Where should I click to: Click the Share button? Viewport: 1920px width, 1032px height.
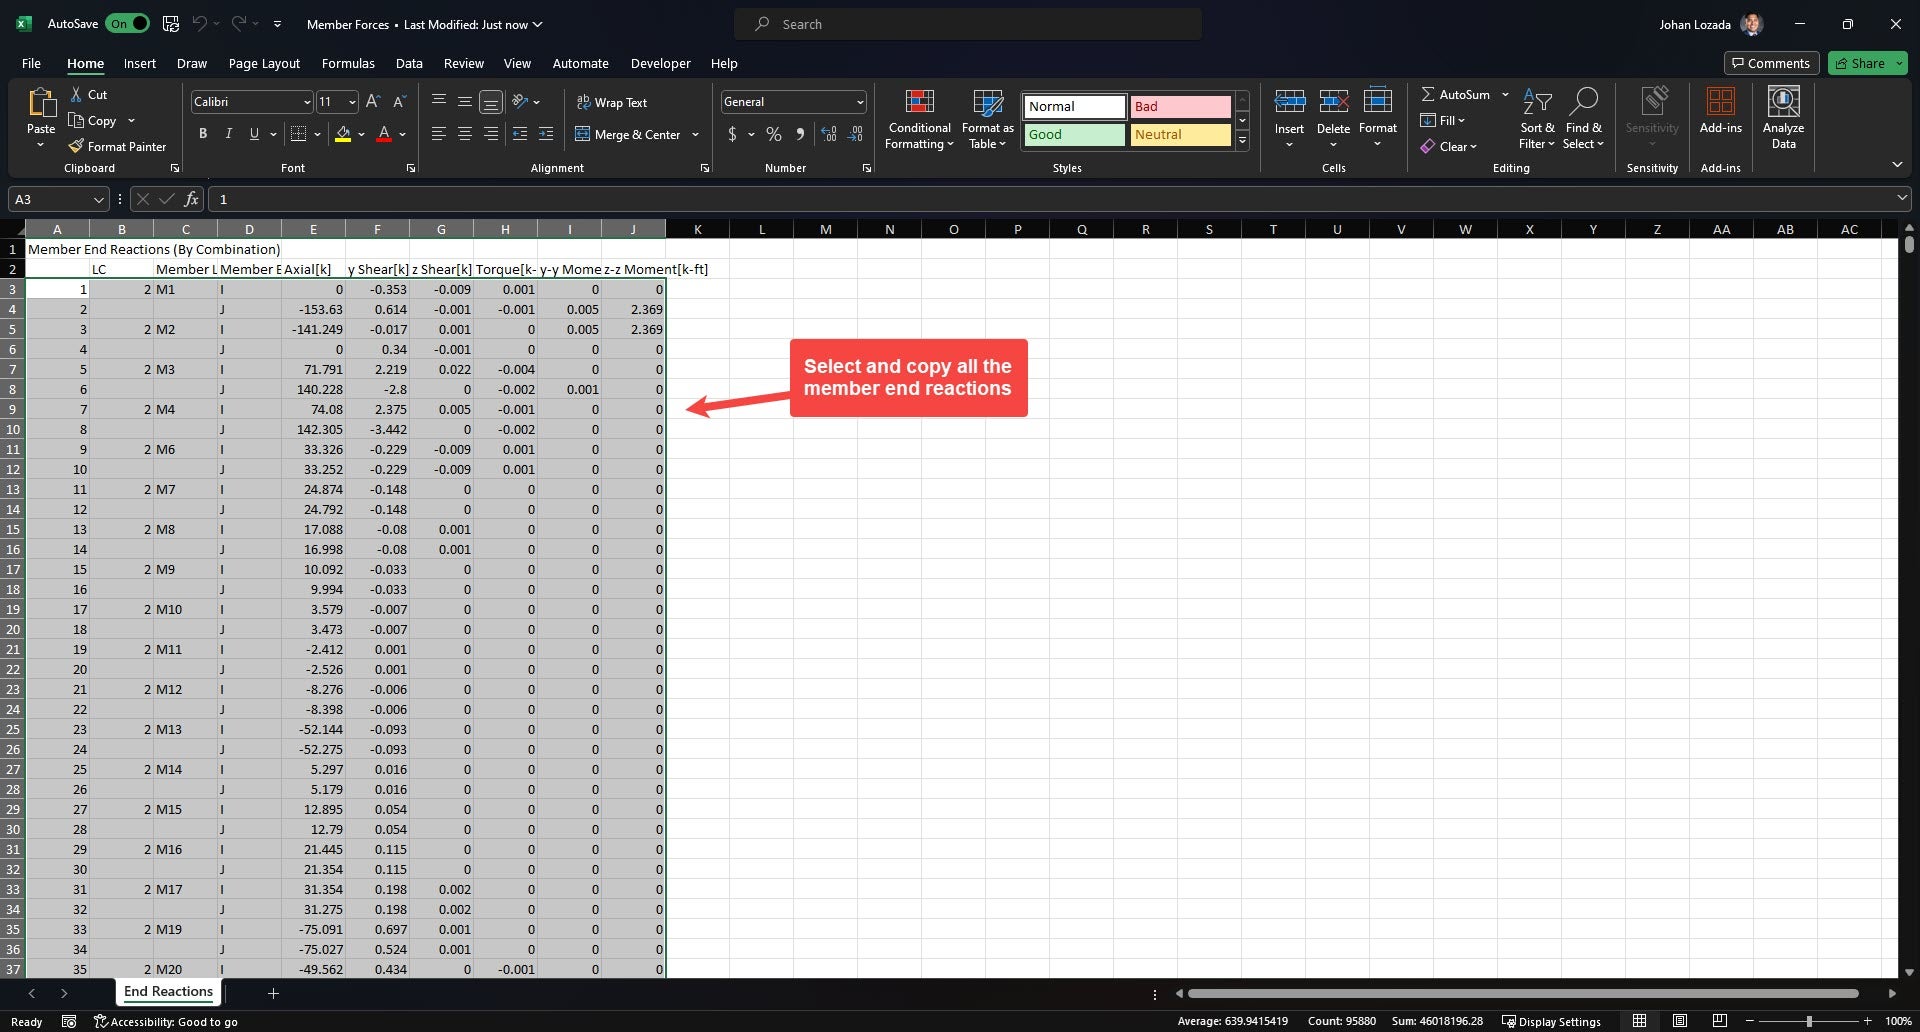[x=1859, y=63]
